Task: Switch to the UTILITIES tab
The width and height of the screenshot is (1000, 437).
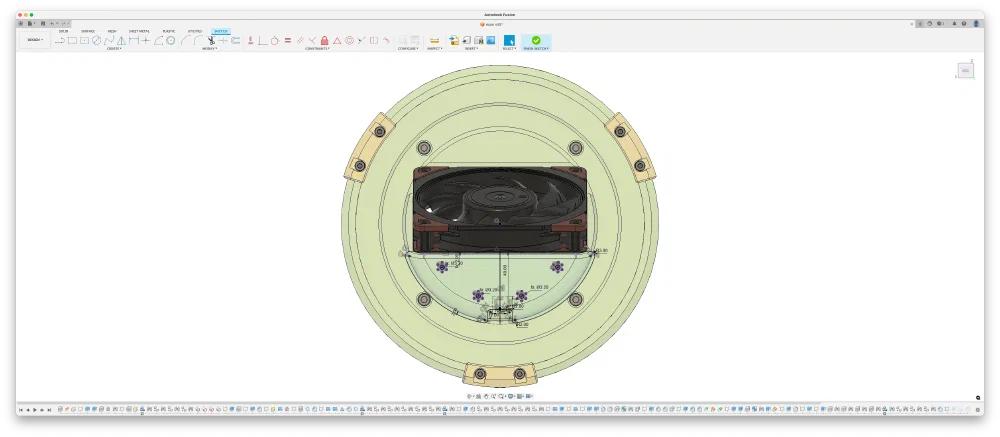Action: [195, 31]
